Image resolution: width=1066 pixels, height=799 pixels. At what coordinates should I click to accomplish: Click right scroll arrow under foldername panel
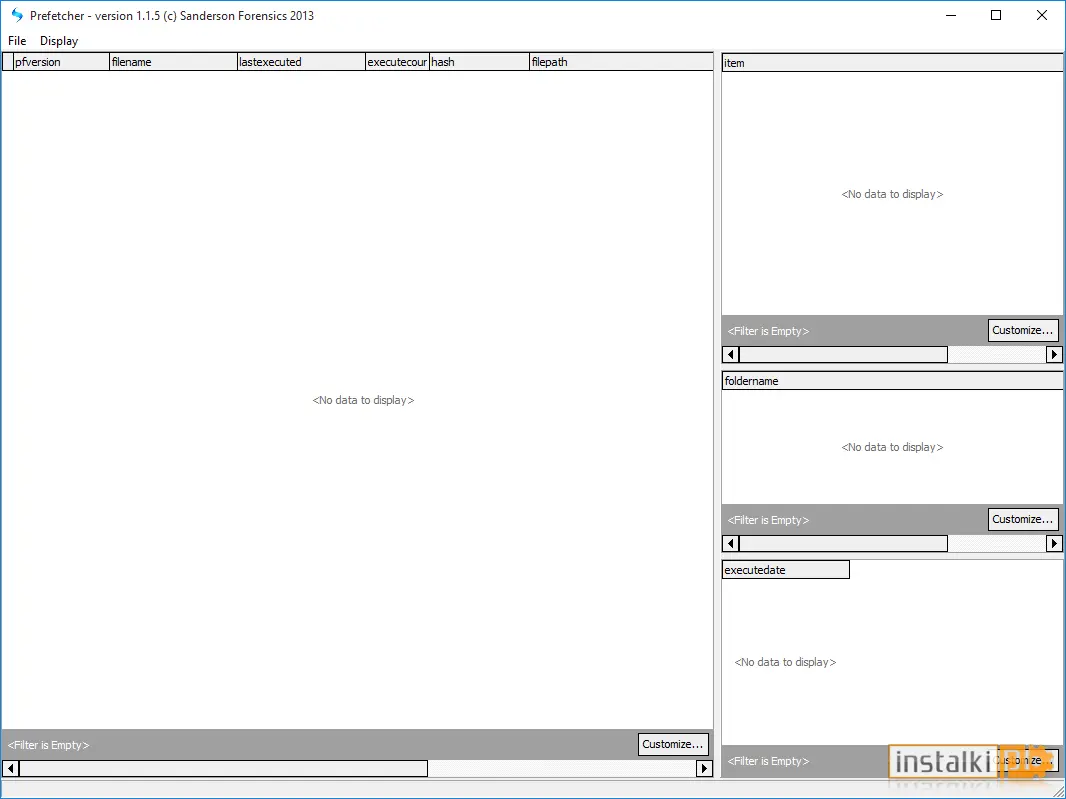tap(1054, 543)
